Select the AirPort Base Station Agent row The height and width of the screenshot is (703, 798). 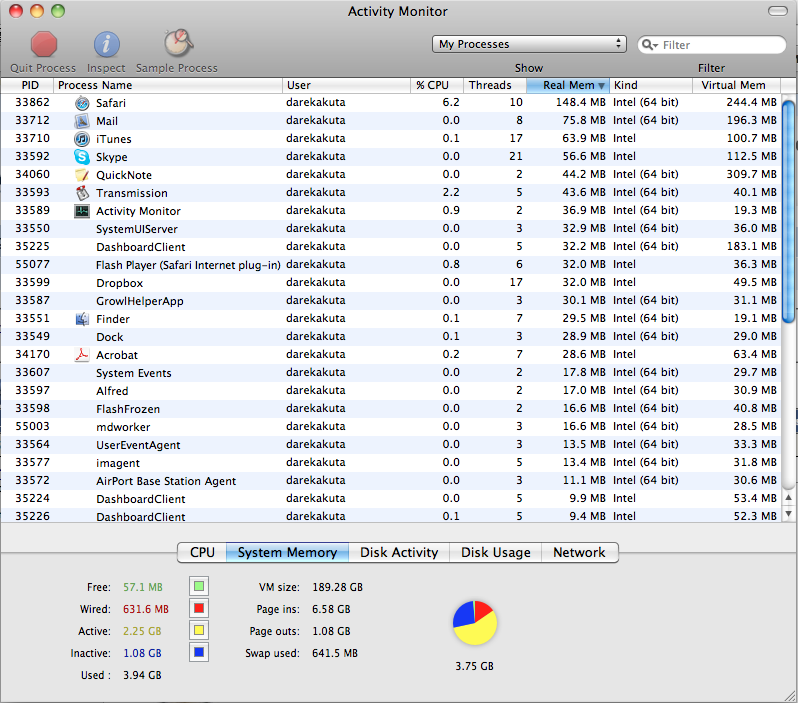(x=391, y=481)
